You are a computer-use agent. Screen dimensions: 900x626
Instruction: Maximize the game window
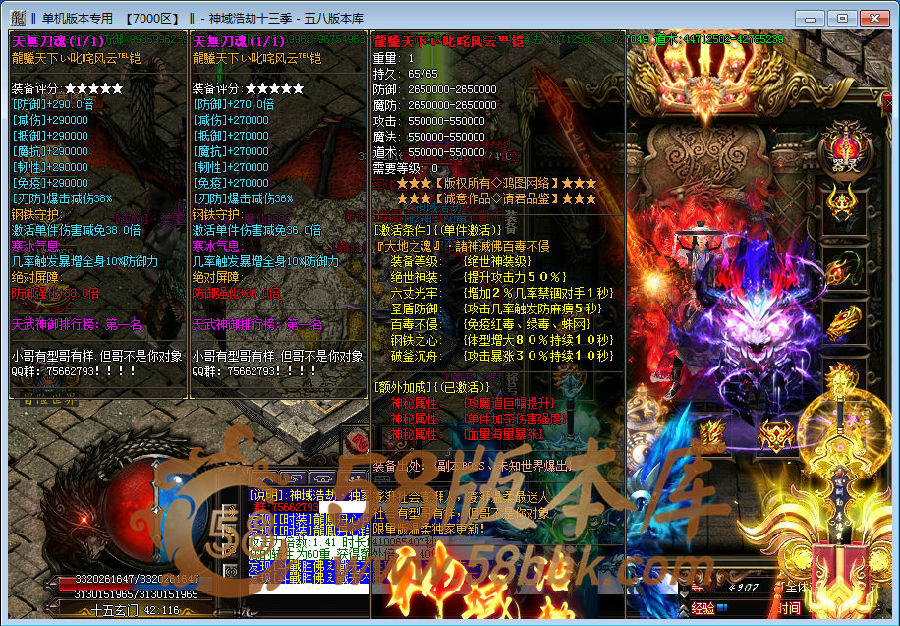[x=842, y=19]
